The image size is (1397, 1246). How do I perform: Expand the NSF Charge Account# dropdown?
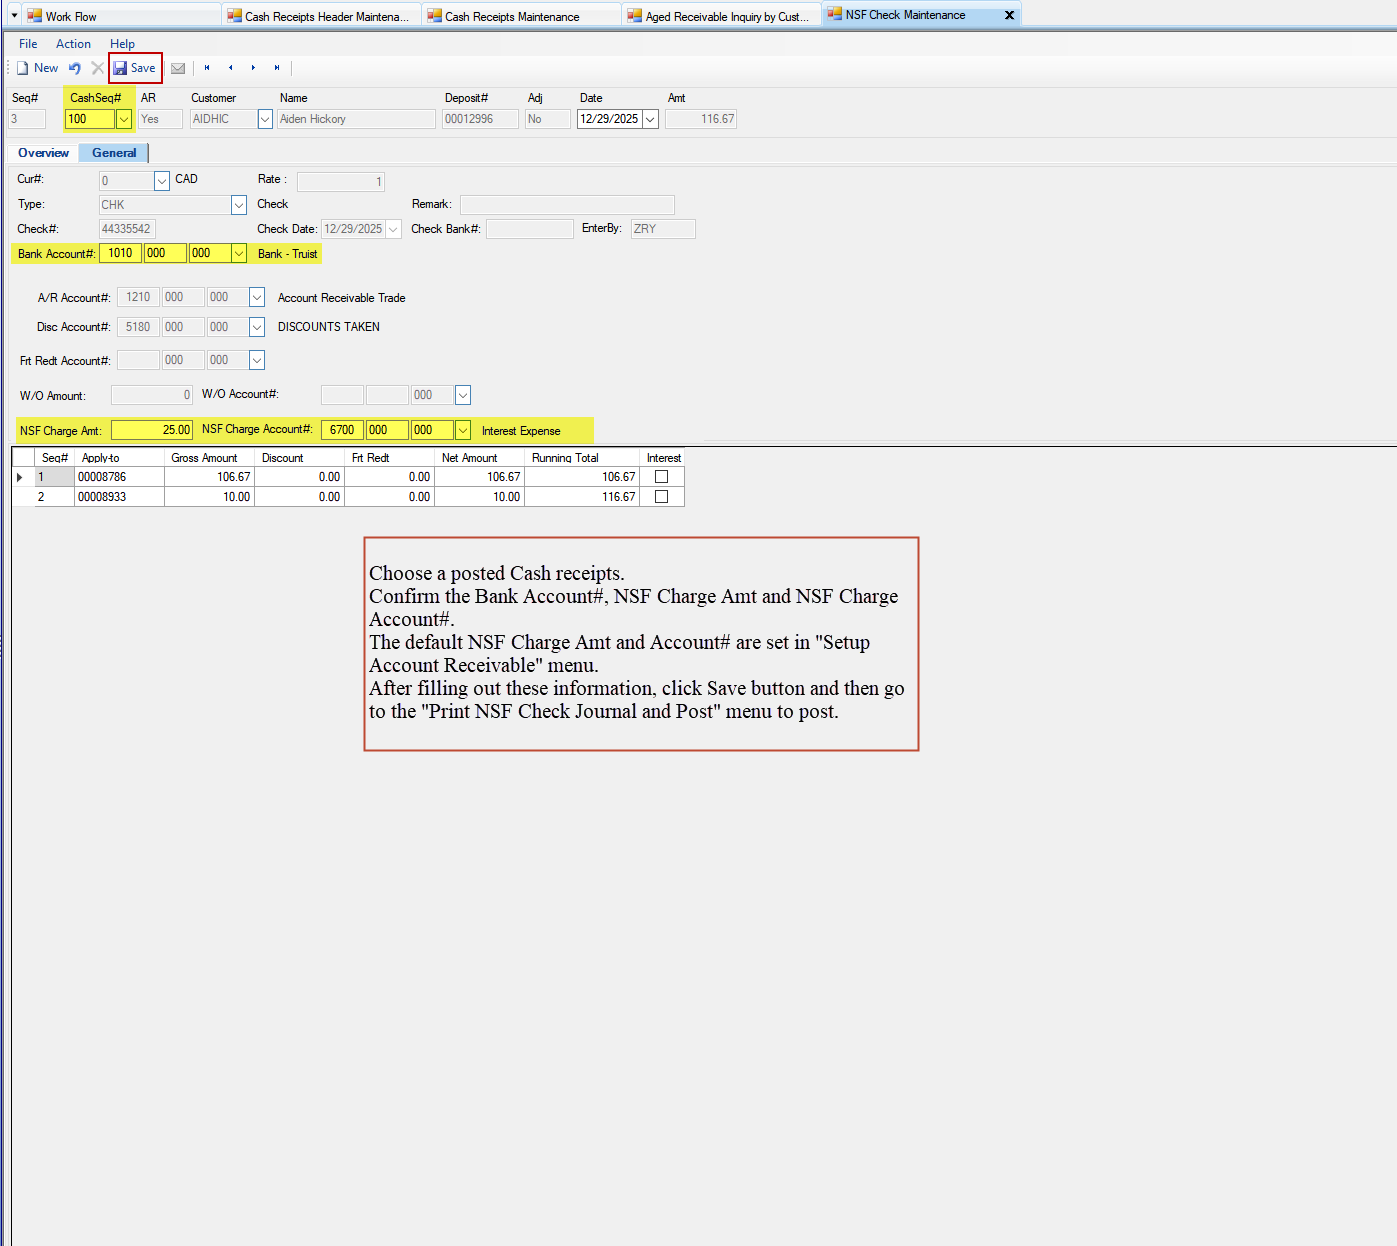[463, 430]
